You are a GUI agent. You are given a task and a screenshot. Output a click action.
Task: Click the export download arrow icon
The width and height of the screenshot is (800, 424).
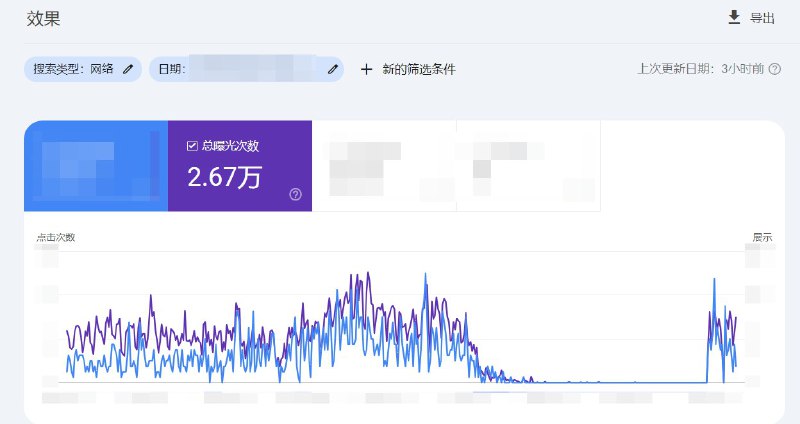(734, 17)
